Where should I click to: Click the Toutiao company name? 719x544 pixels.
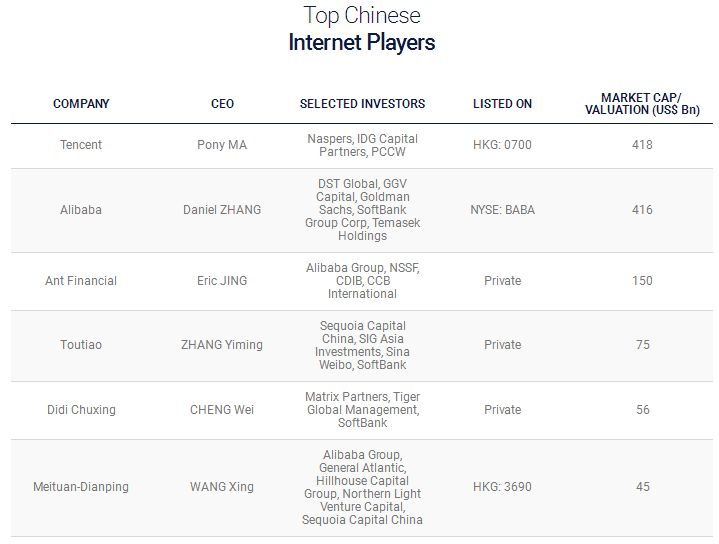(x=81, y=345)
